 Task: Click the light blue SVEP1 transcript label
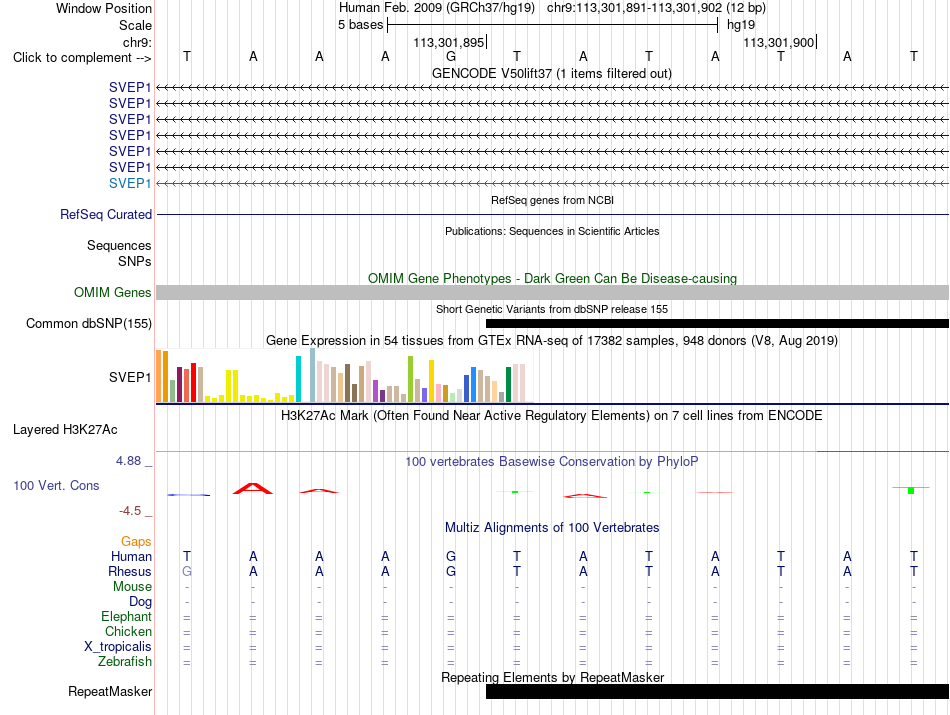[130, 184]
